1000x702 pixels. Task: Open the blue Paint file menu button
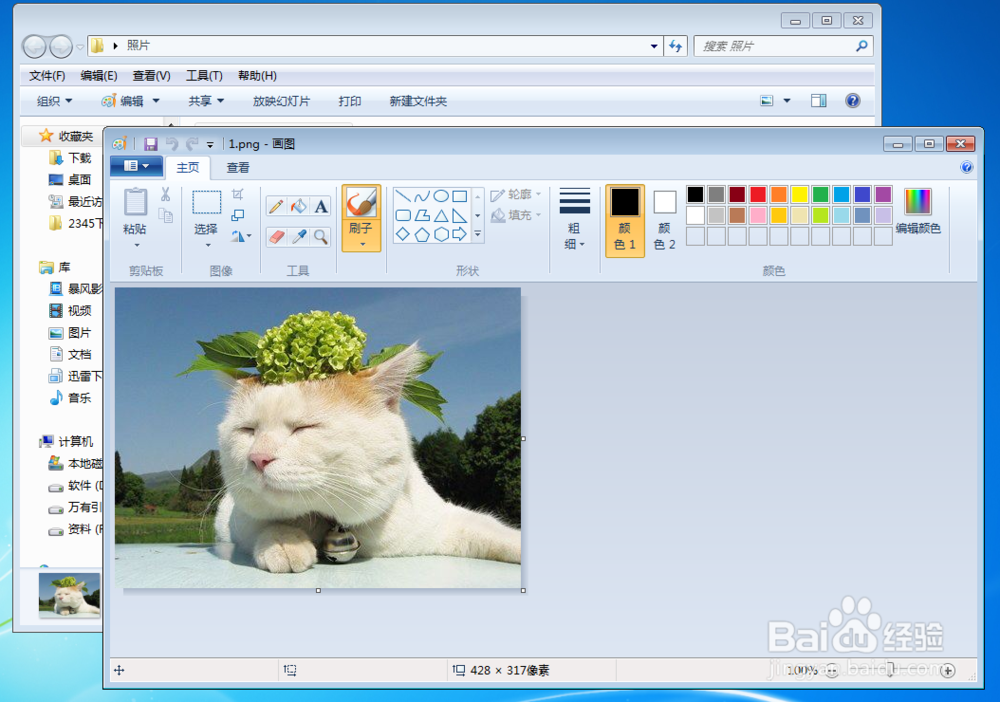tap(137, 166)
